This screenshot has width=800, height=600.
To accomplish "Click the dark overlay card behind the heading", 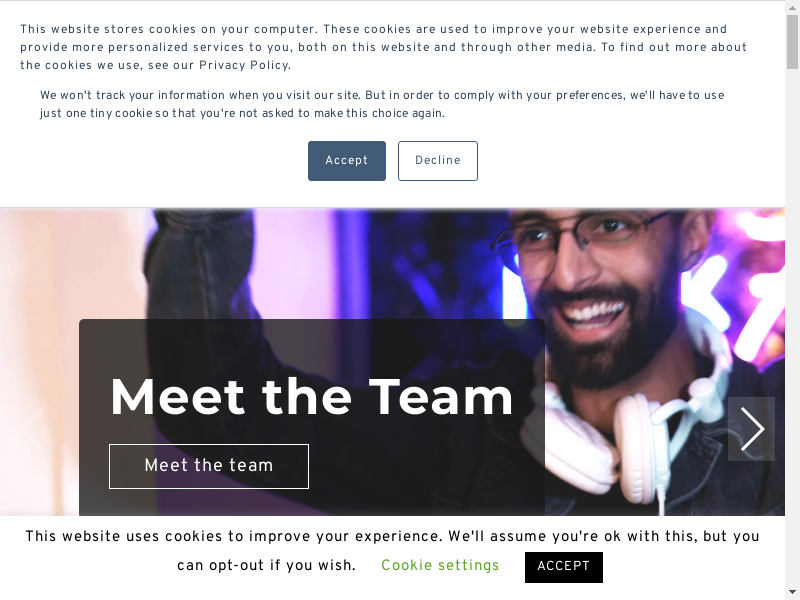I will [x=312, y=417].
